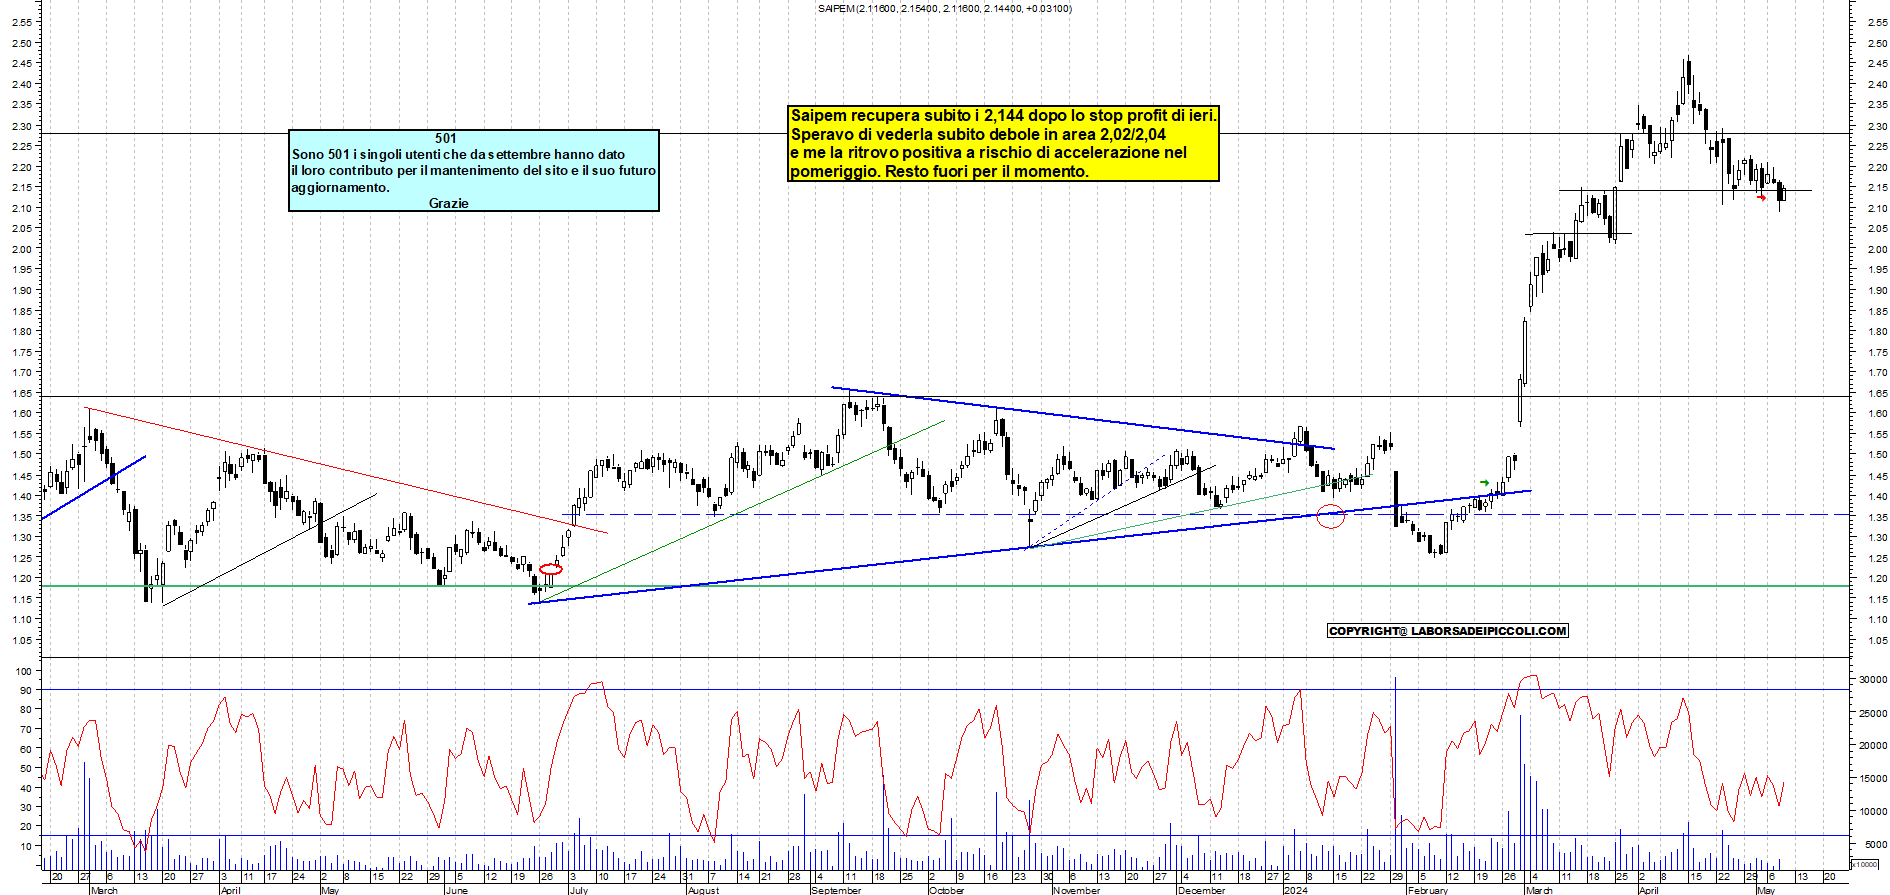Select the yellow 'Saipem recupera subito i 2,144' note

click(1003, 144)
